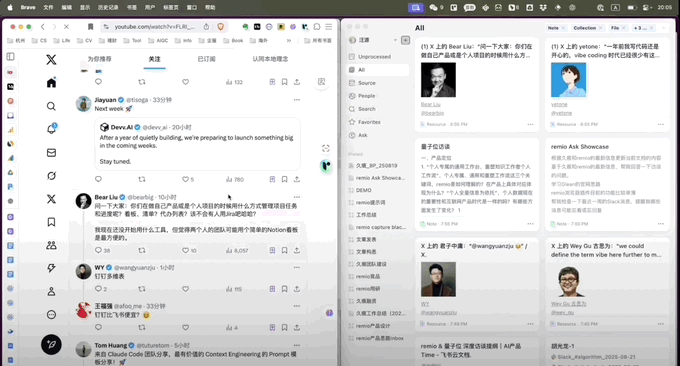The width and height of the screenshot is (680, 366).
Task: Open the CS bookmarks folder
Action: click(x=40, y=41)
